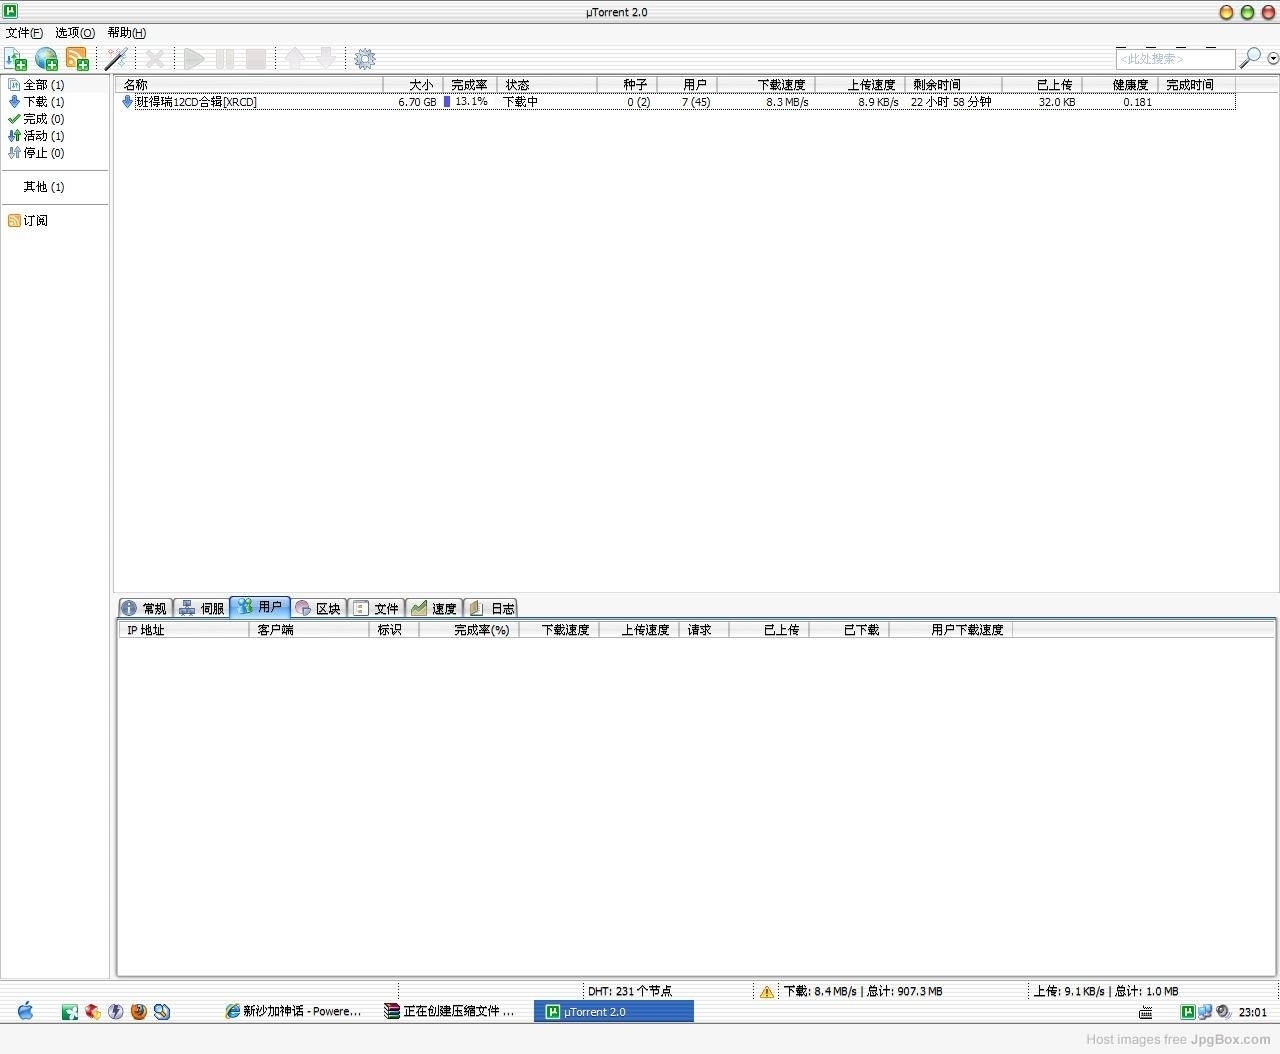Click the Add RSS Feed toolbar icon

[x=77, y=59]
